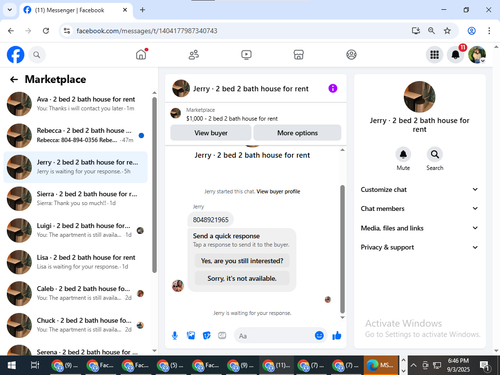Expand the Customize chat section
Viewport: 500px width, 375px height.
(419, 189)
